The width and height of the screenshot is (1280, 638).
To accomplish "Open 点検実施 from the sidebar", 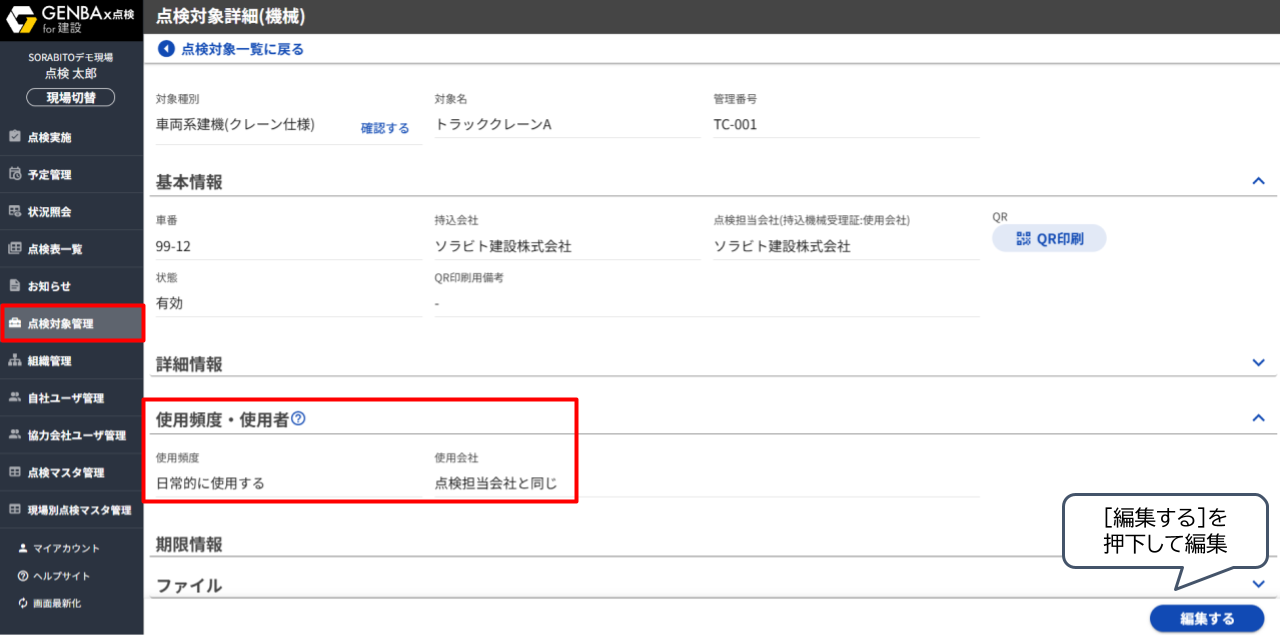I will tap(49, 137).
